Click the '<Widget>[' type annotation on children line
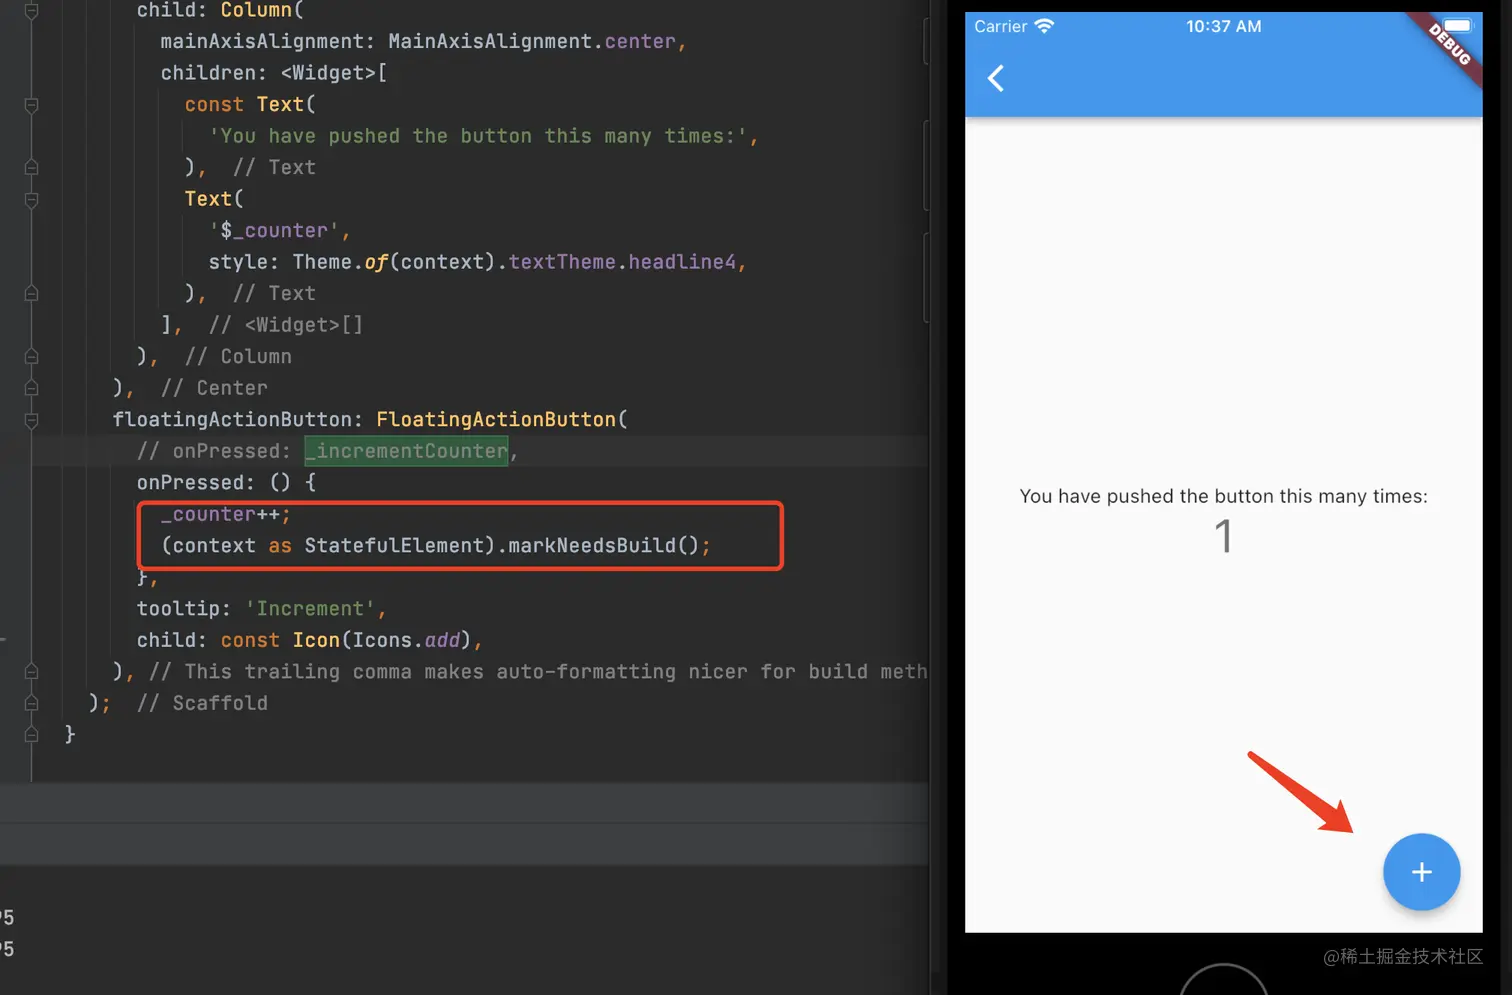 (x=334, y=73)
